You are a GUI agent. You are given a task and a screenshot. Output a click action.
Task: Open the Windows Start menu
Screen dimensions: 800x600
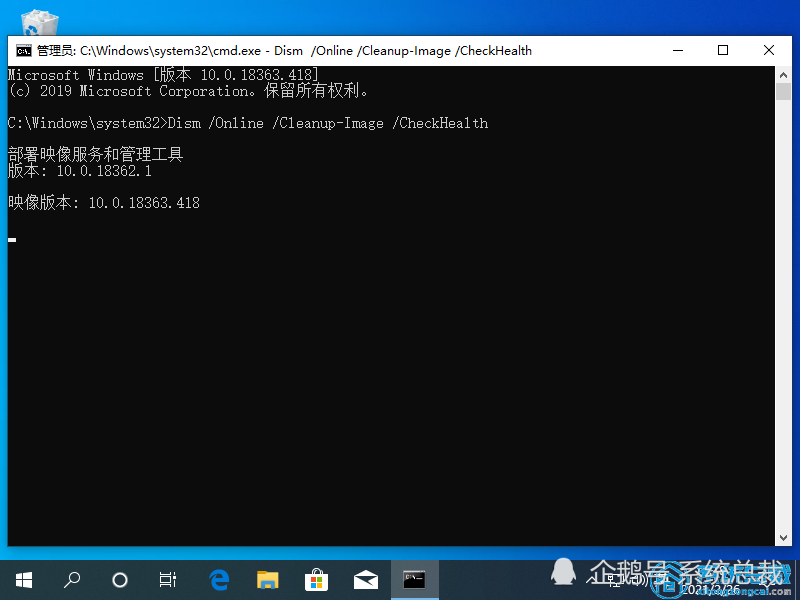24,580
